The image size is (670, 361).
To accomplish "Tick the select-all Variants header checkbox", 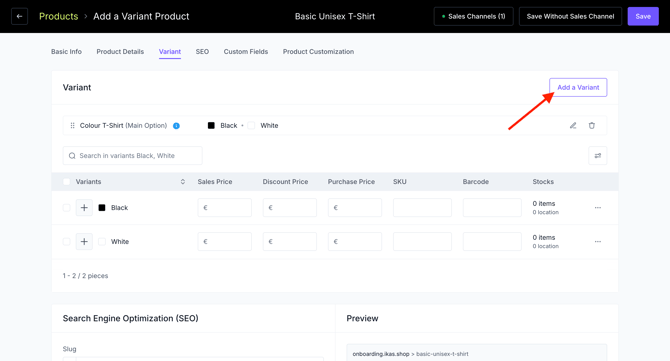I will click(67, 182).
